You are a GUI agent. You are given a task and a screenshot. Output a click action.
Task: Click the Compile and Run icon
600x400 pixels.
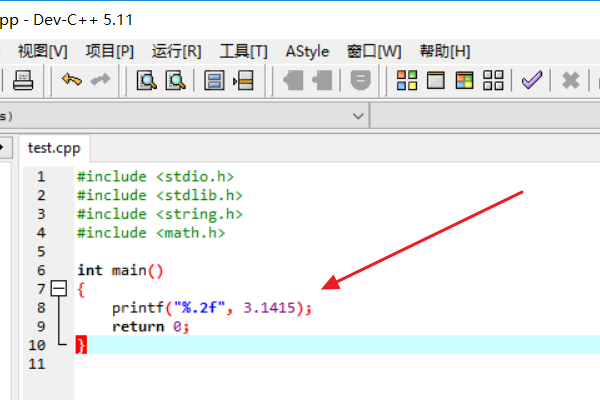[x=463, y=81]
